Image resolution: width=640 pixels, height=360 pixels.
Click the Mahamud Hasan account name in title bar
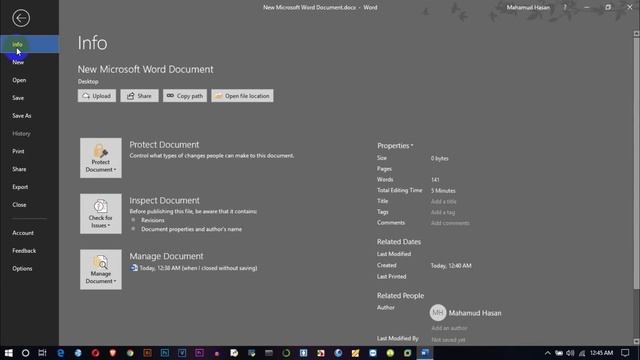click(x=528, y=7)
